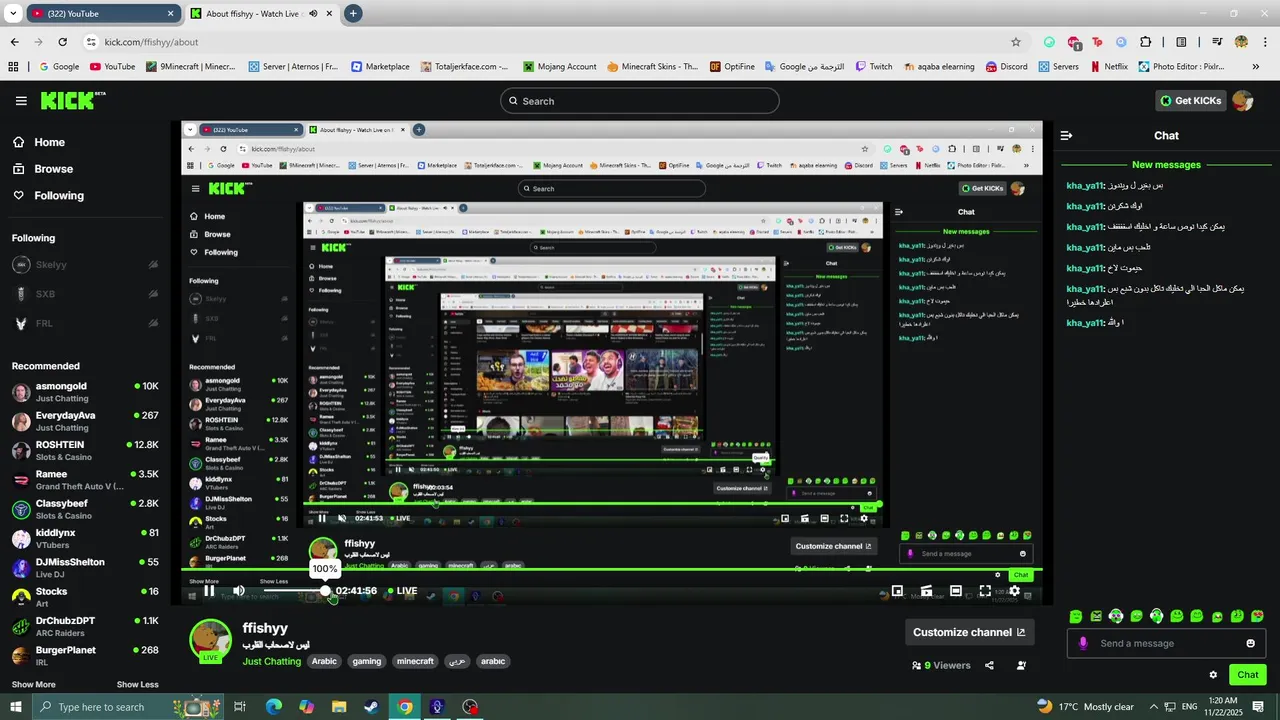Open player settings gear in video controls
1280x720 pixels.
(1014, 591)
